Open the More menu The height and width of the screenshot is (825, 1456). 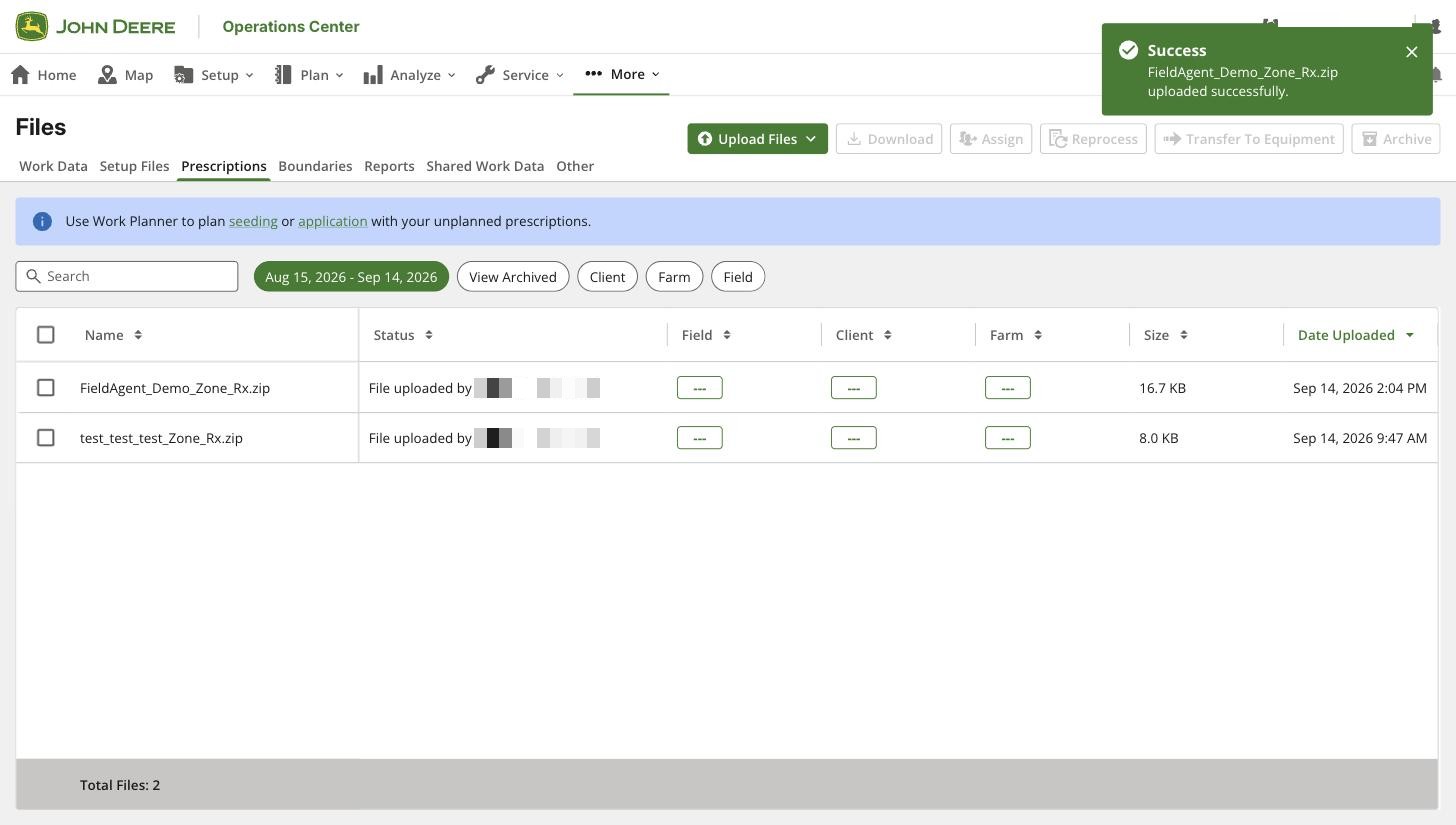[622, 74]
